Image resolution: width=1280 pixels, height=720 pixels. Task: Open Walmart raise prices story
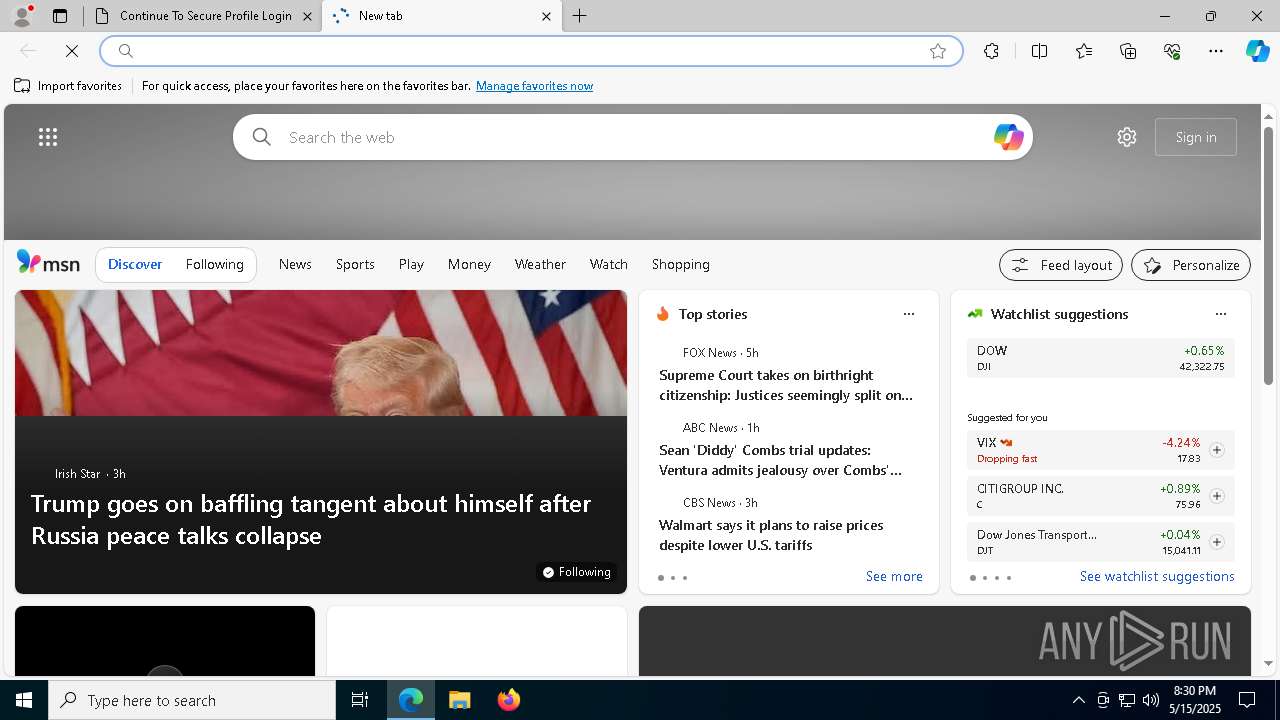point(771,535)
